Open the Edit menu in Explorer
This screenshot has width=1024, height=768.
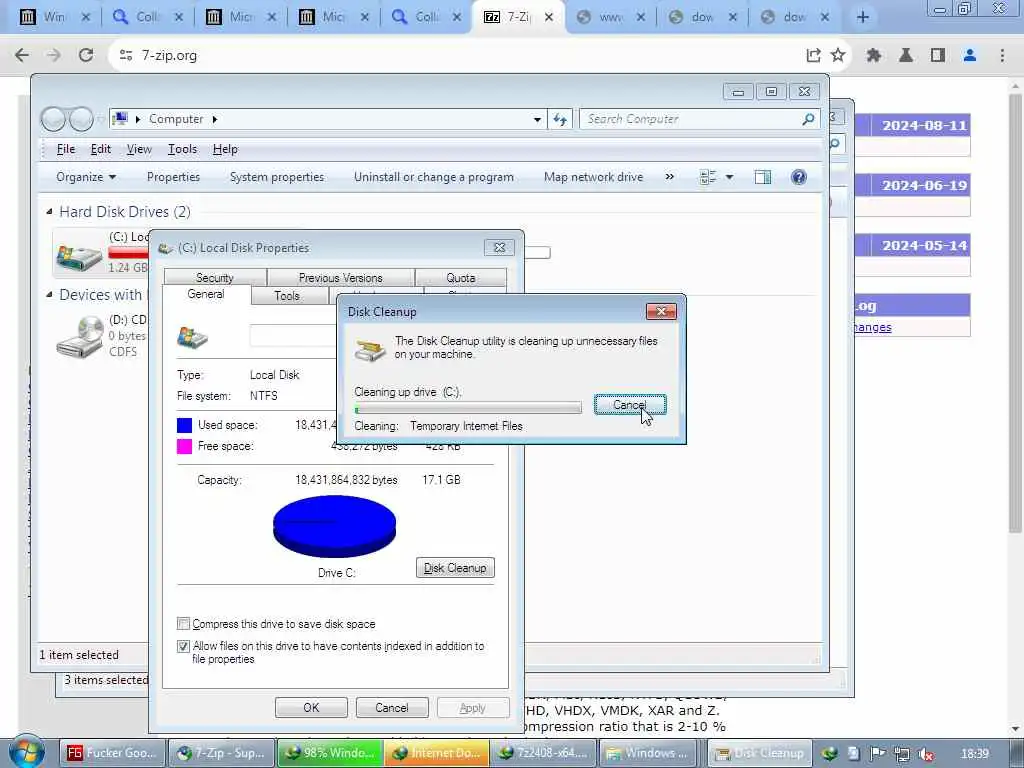(101, 149)
